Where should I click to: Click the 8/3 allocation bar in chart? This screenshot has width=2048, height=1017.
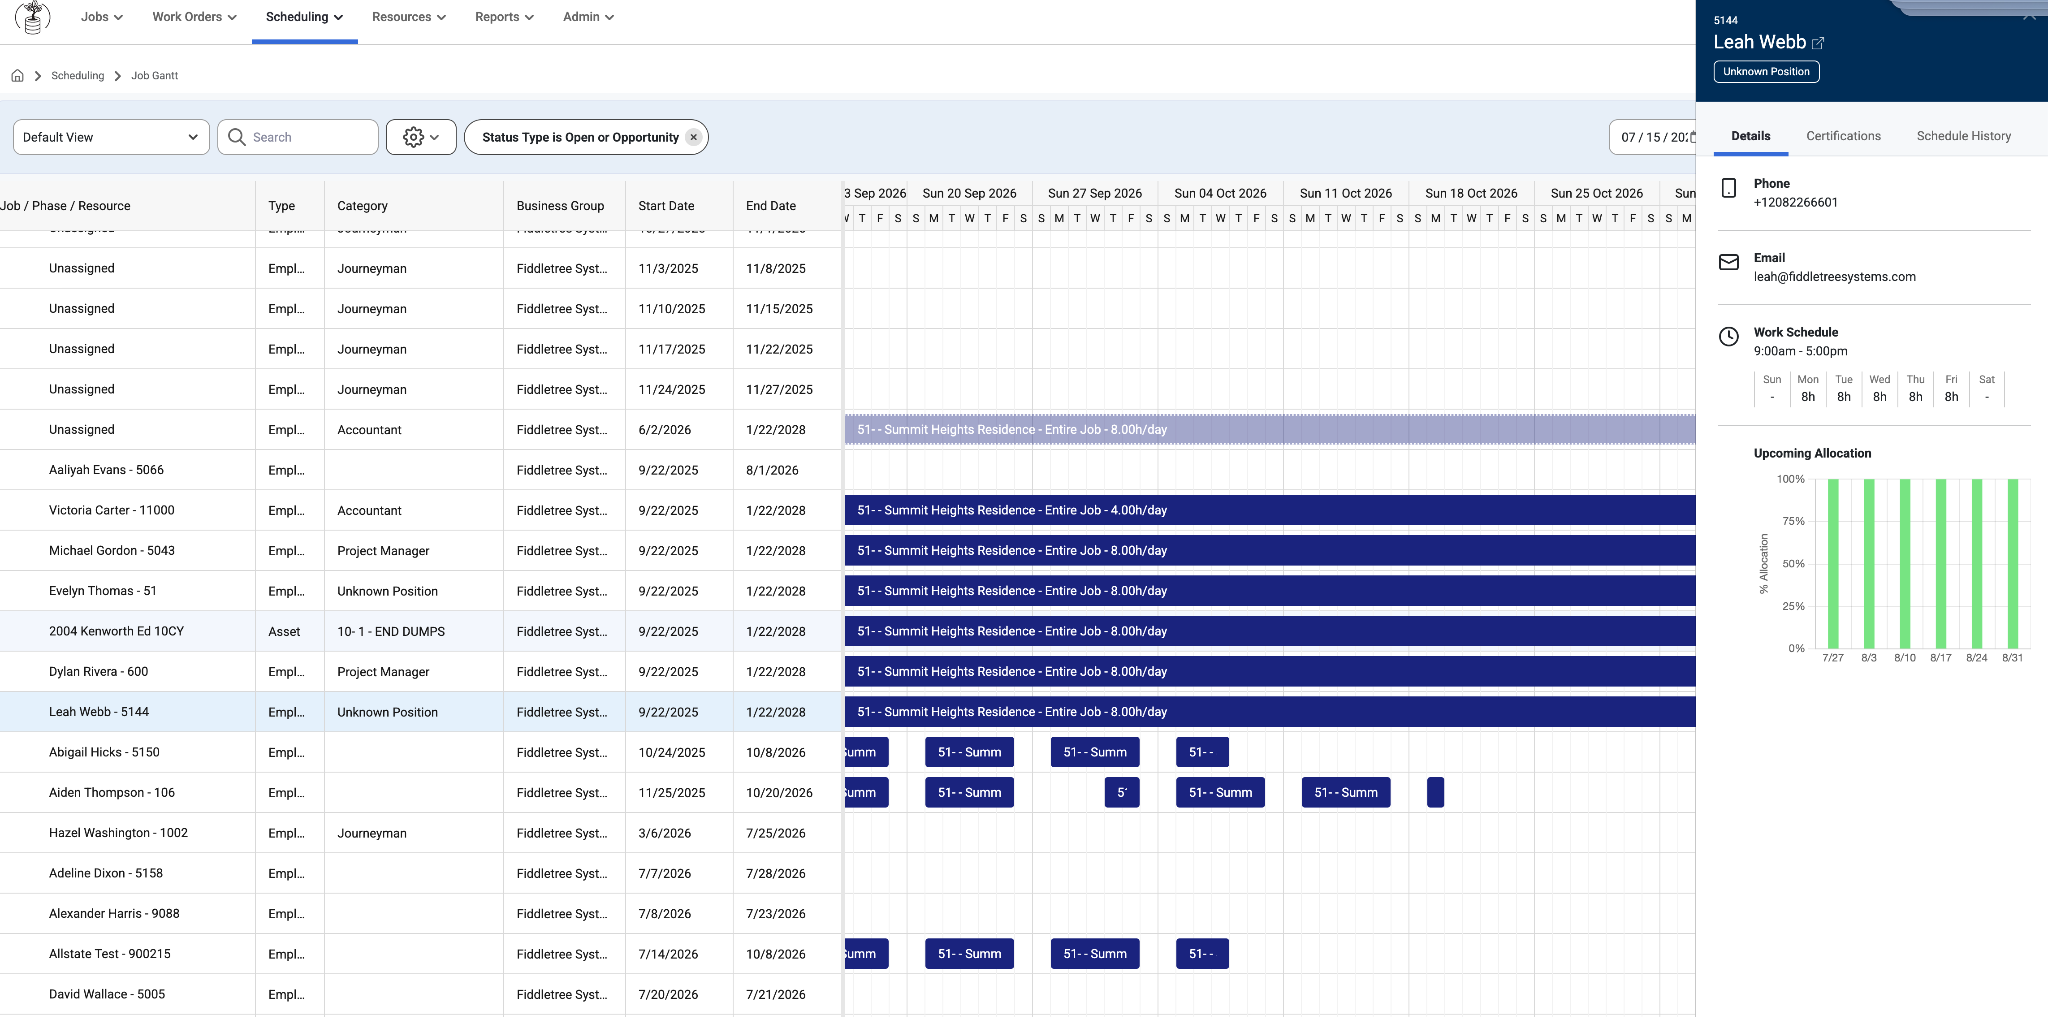1869,564
